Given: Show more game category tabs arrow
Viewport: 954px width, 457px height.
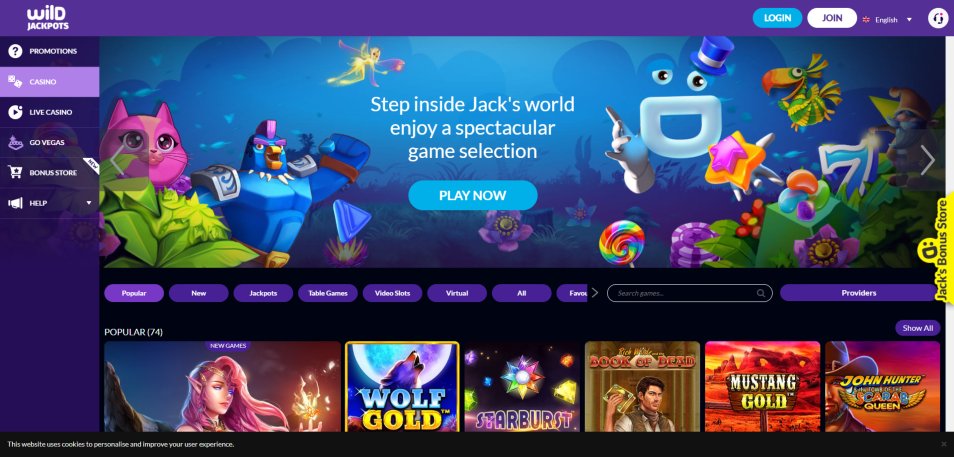Looking at the screenshot, I should [594, 293].
